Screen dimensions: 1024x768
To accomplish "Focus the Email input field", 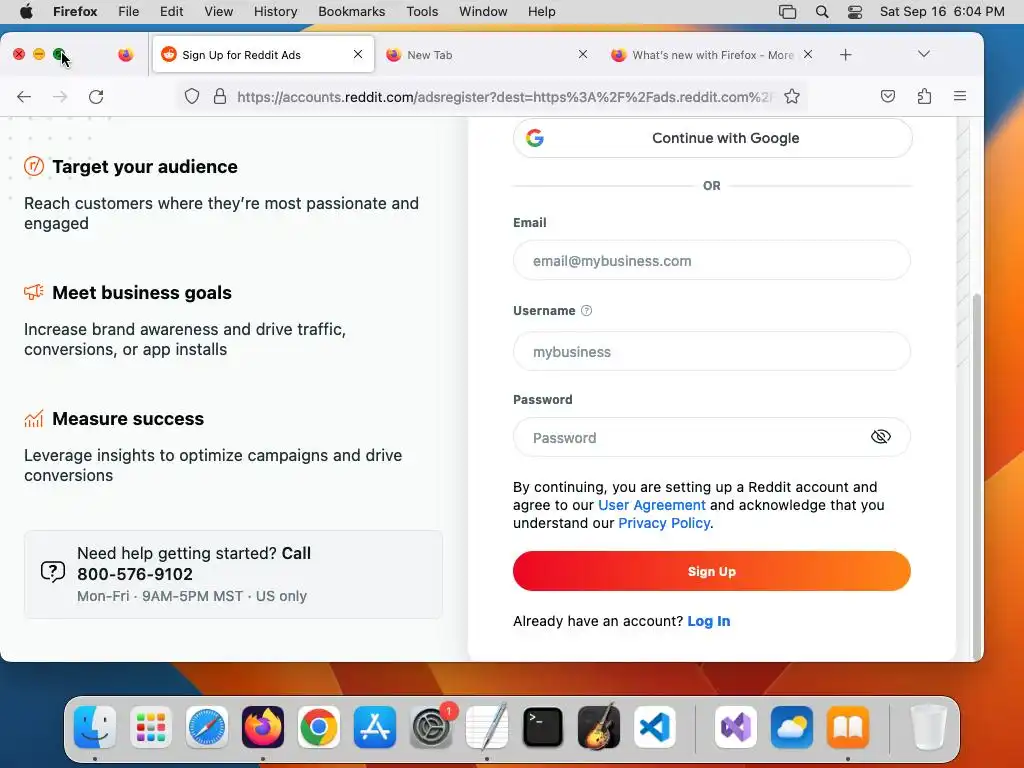I will click(712, 261).
